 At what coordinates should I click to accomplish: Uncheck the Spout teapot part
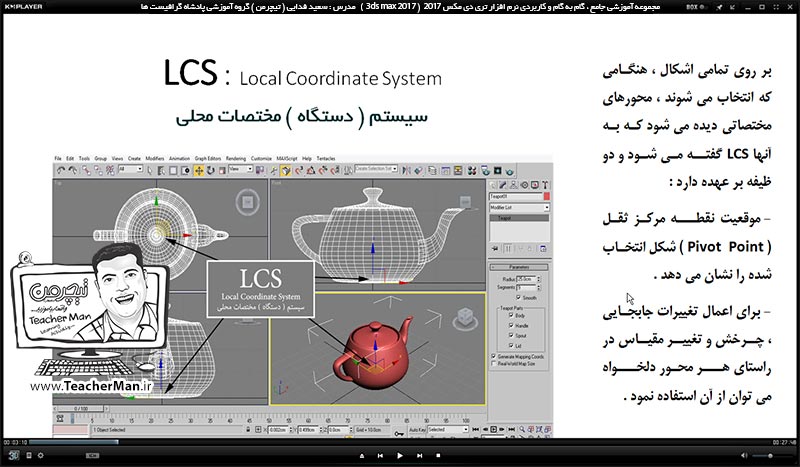pyautogui.click(x=511, y=335)
